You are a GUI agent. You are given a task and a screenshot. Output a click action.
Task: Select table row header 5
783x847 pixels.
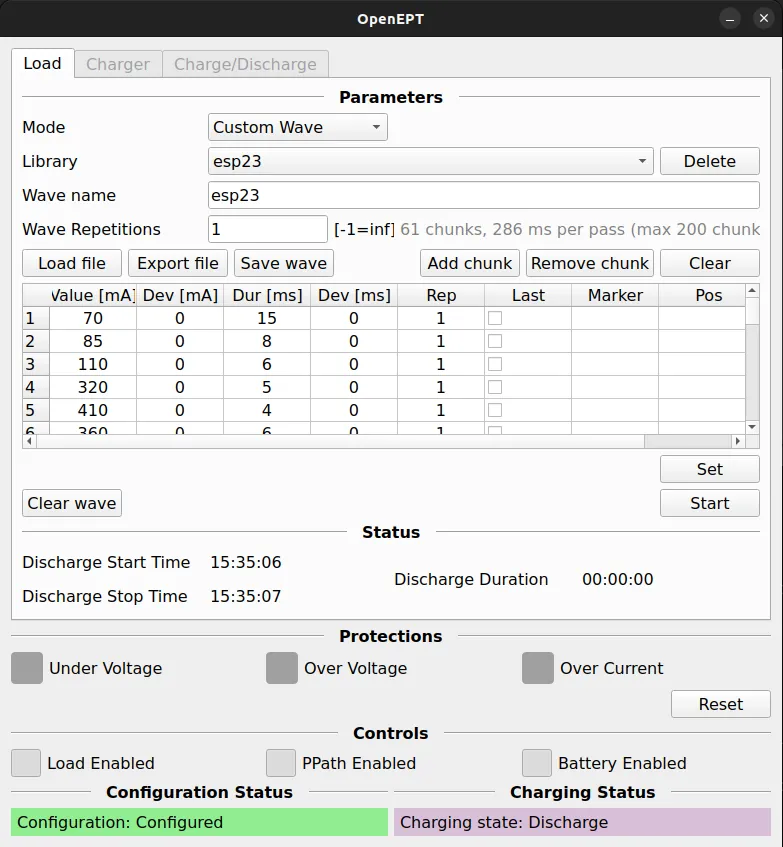click(36, 410)
